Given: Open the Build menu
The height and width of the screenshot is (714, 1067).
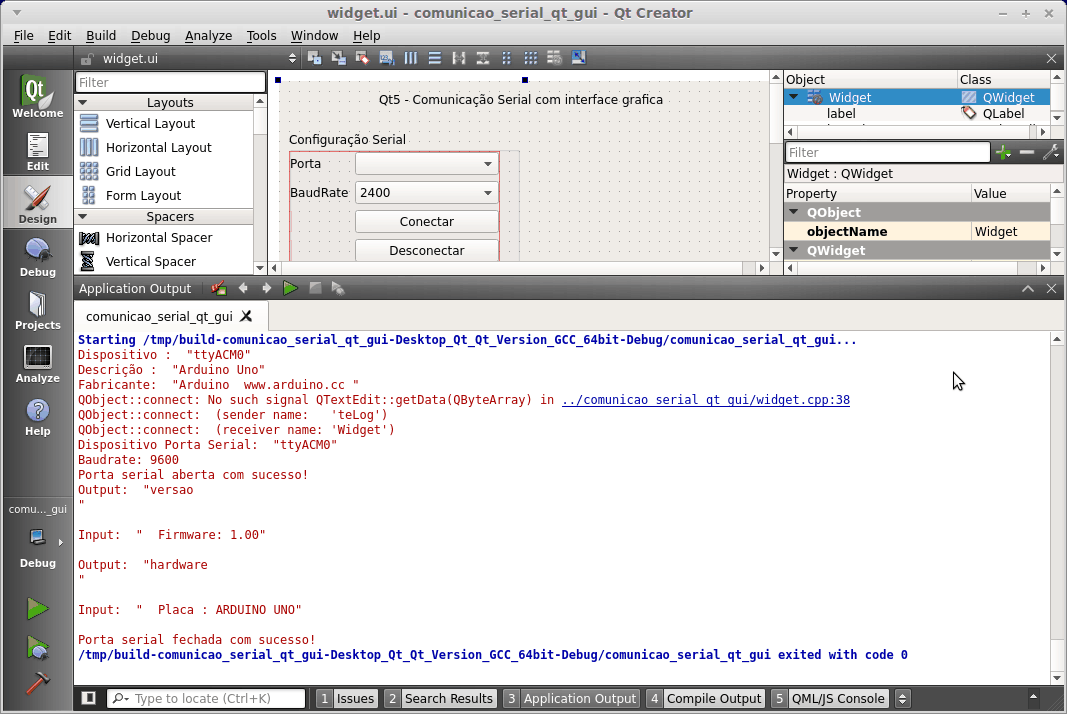Looking at the screenshot, I should [x=101, y=35].
